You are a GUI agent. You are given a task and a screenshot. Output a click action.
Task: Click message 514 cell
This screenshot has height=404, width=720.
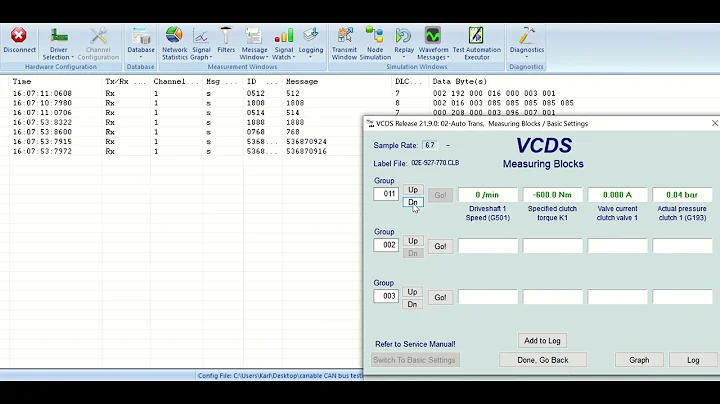click(x=292, y=112)
